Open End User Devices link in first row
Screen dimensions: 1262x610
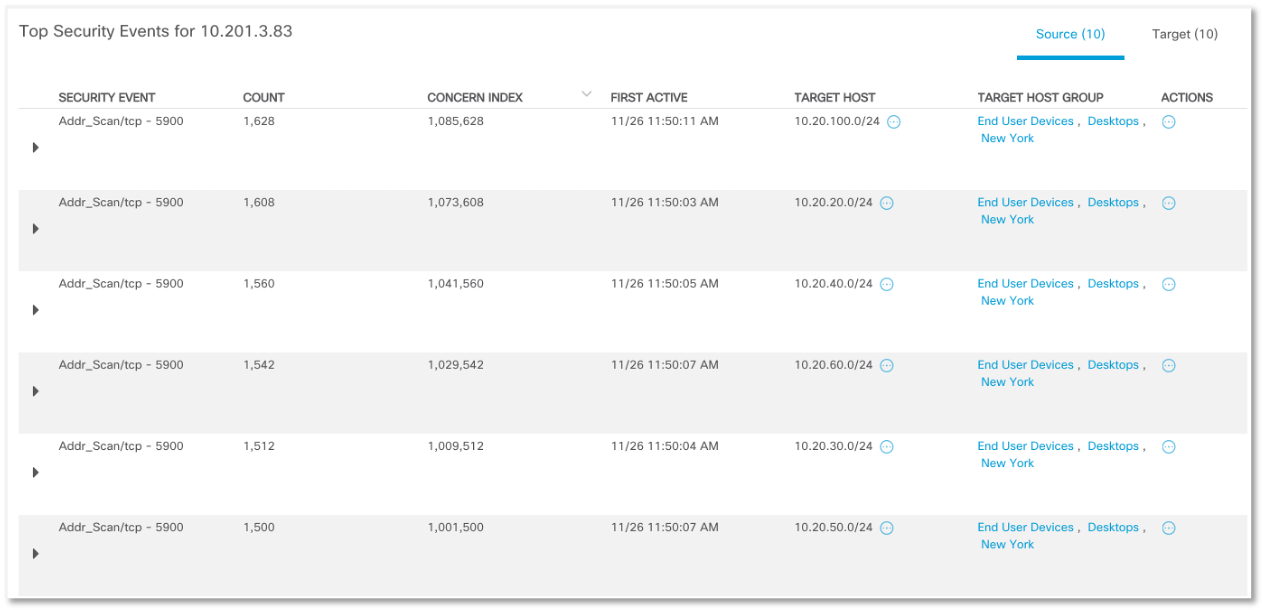[x=1025, y=121]
